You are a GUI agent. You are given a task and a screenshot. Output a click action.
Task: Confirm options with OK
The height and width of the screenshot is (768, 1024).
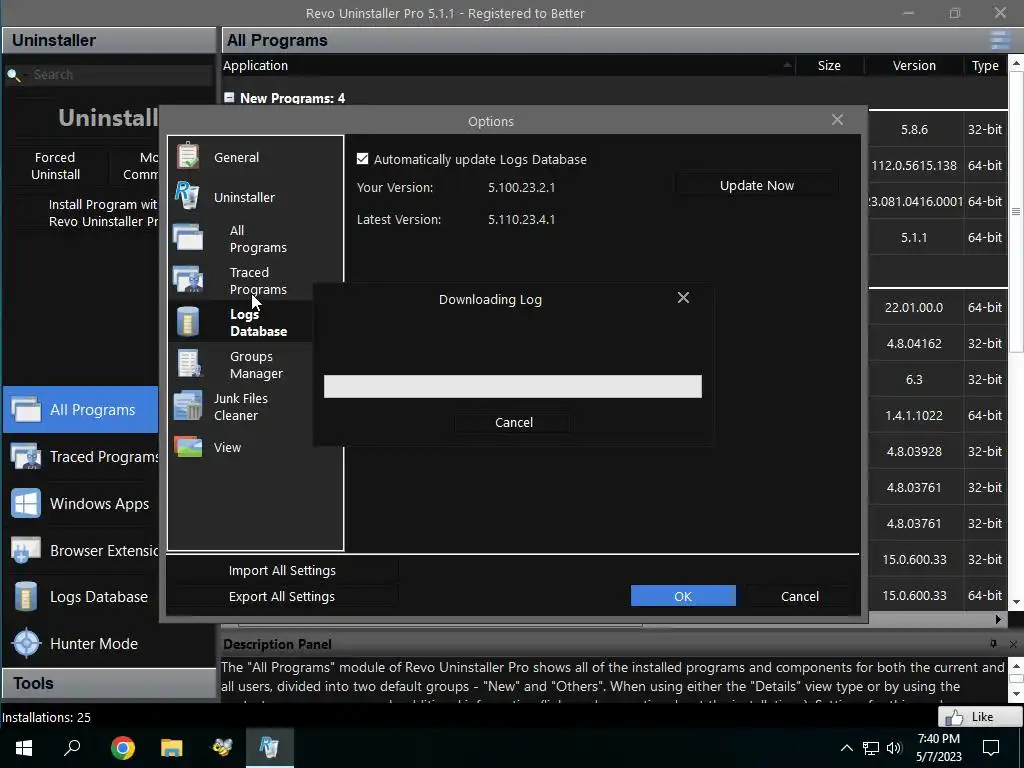coord(683,596)
